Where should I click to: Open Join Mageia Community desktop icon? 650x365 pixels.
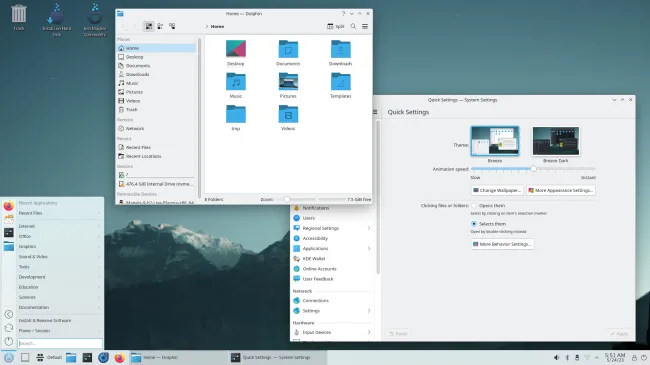point(95,20)
